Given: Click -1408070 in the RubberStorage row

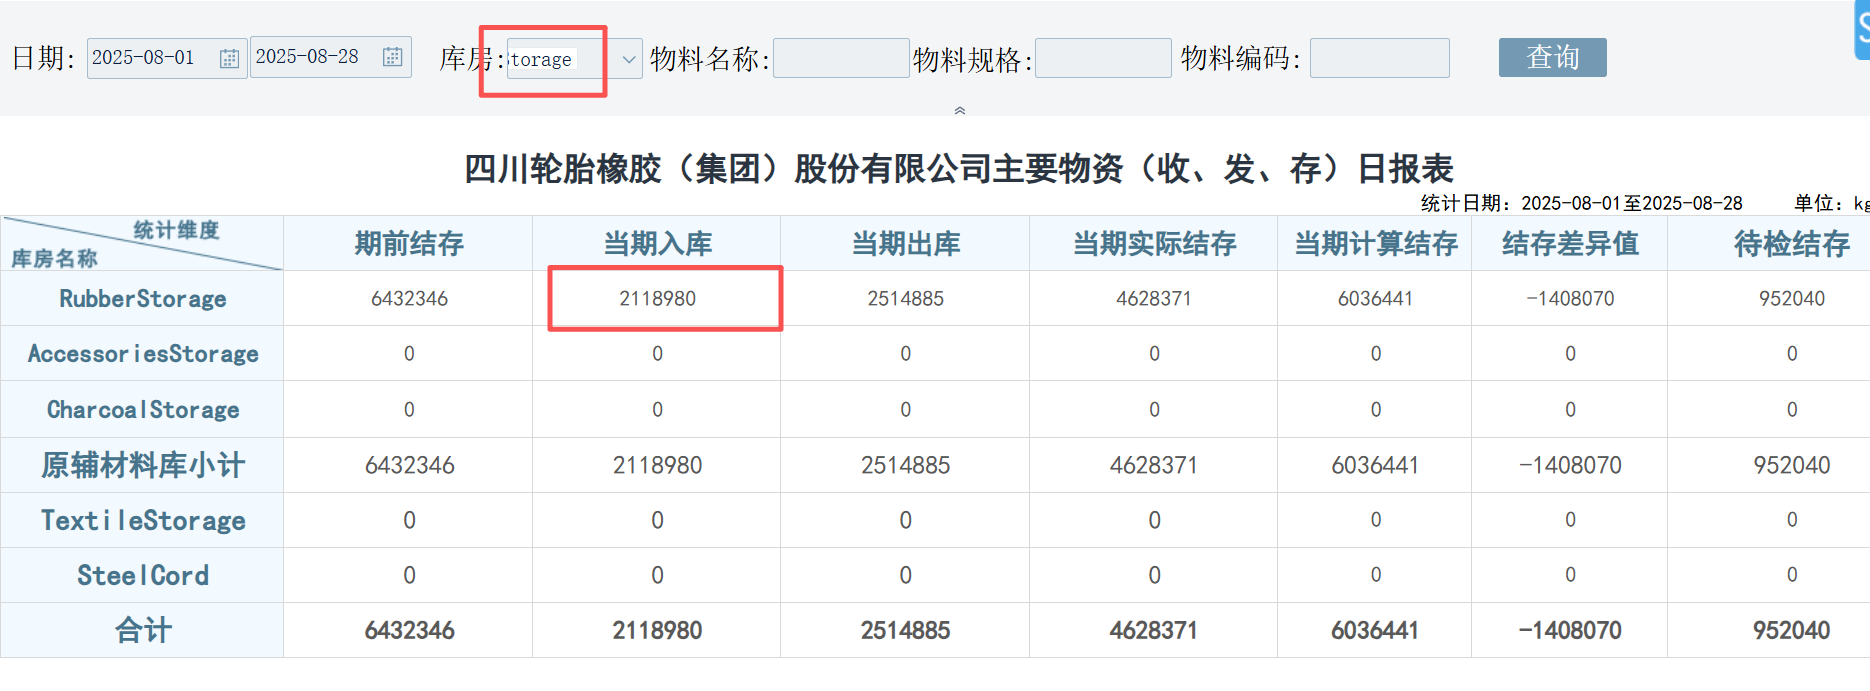Looking at the screenshot, I should click(1570, 299).
